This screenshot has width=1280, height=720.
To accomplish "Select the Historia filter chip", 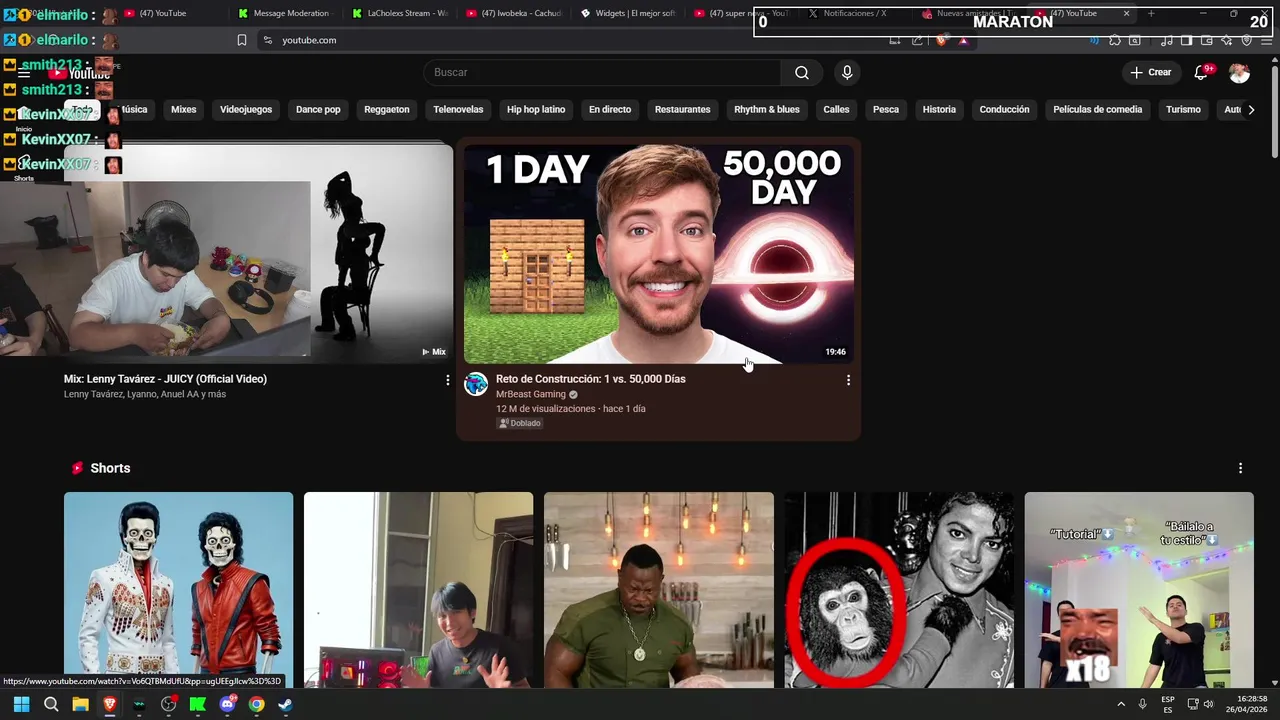I will pyautogui.click(x=939, y=109).
